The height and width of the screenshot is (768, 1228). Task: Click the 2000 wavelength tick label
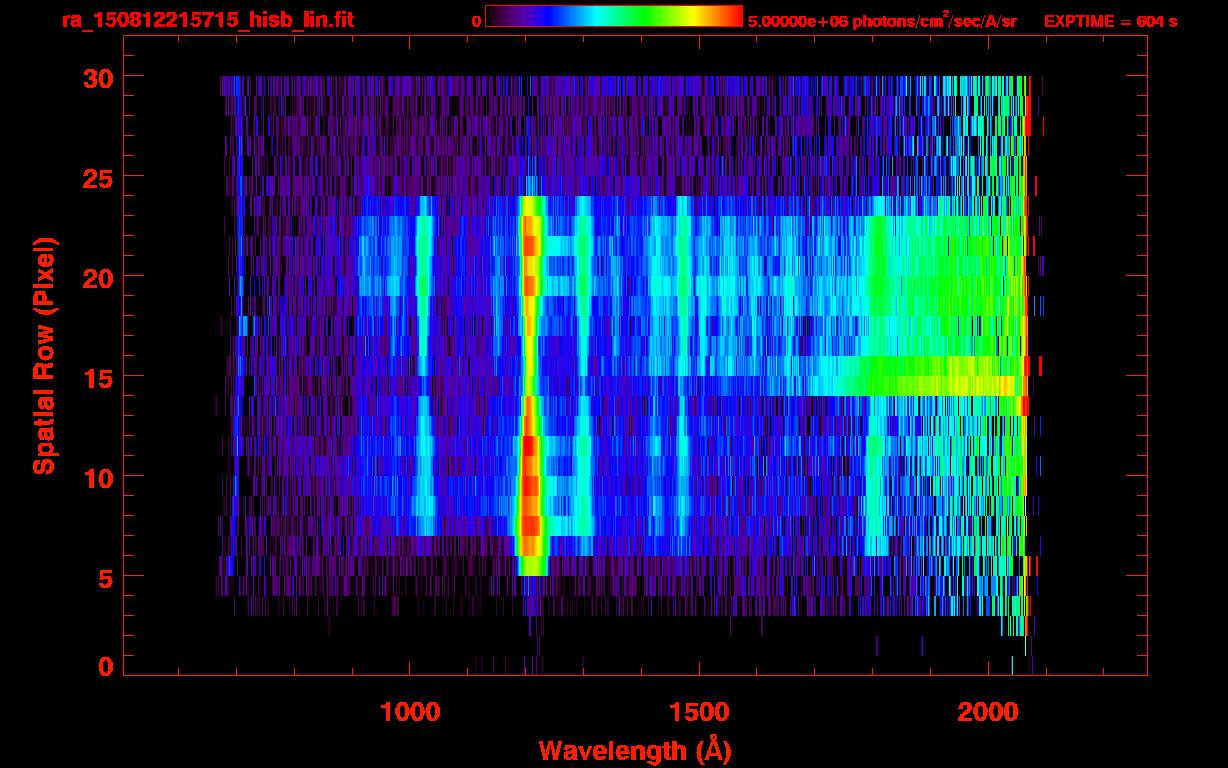tap(987, 712)
